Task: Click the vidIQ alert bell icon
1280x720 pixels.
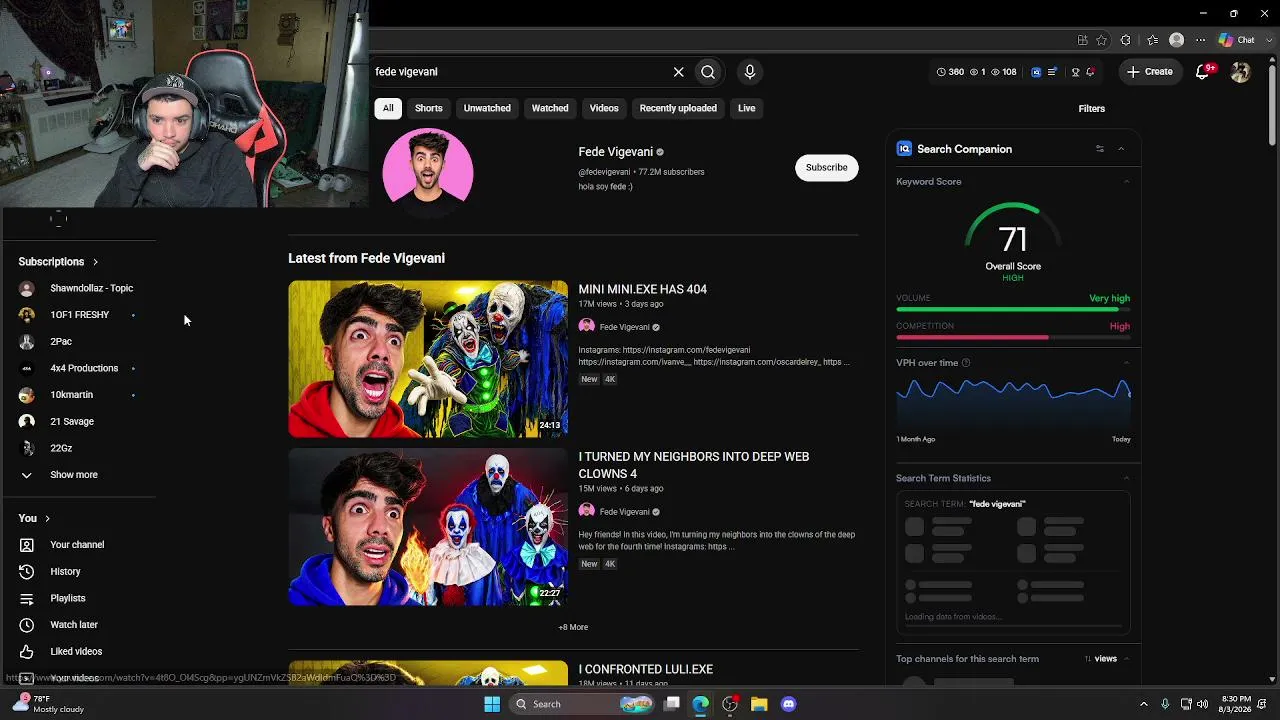Action: (1090, 72)
